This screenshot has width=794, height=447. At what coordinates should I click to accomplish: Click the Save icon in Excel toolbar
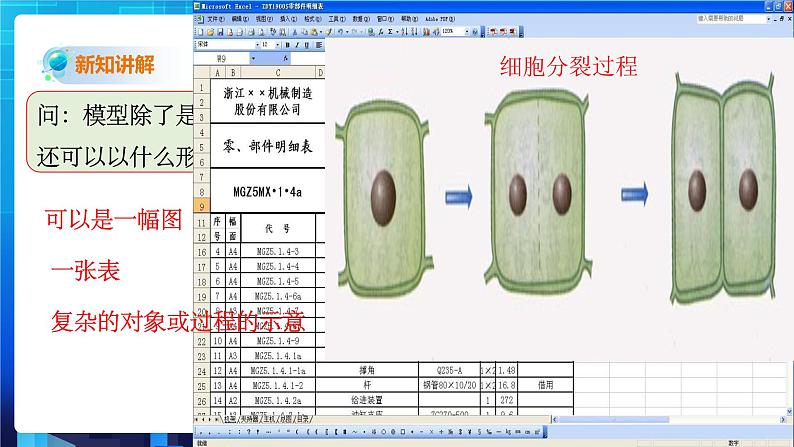tap(220, 32)
